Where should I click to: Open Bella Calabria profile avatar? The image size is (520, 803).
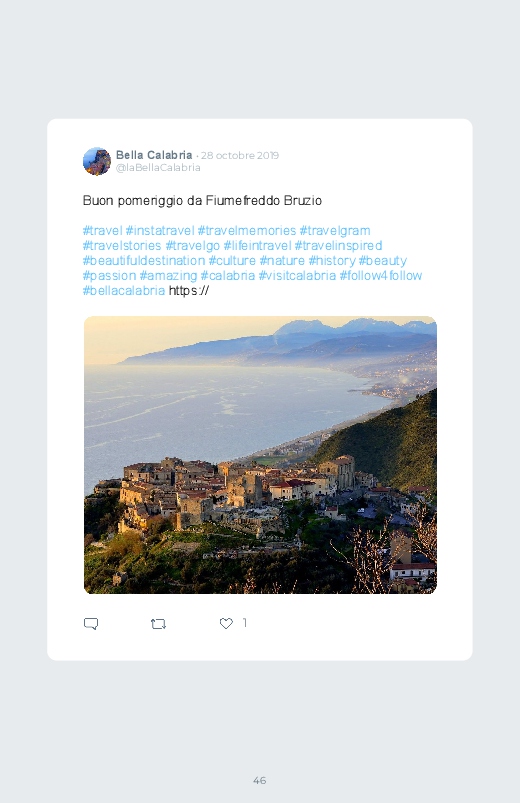[97, 161]
